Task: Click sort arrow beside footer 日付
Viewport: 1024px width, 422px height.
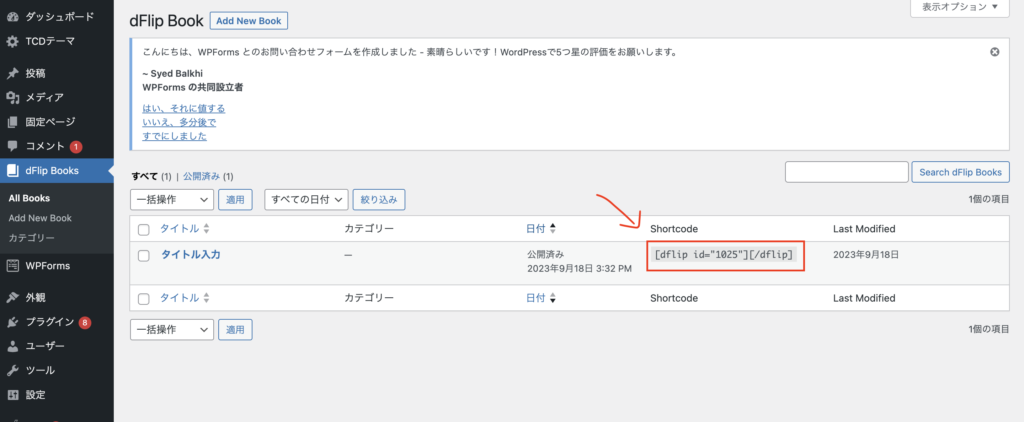Action: 552,298
